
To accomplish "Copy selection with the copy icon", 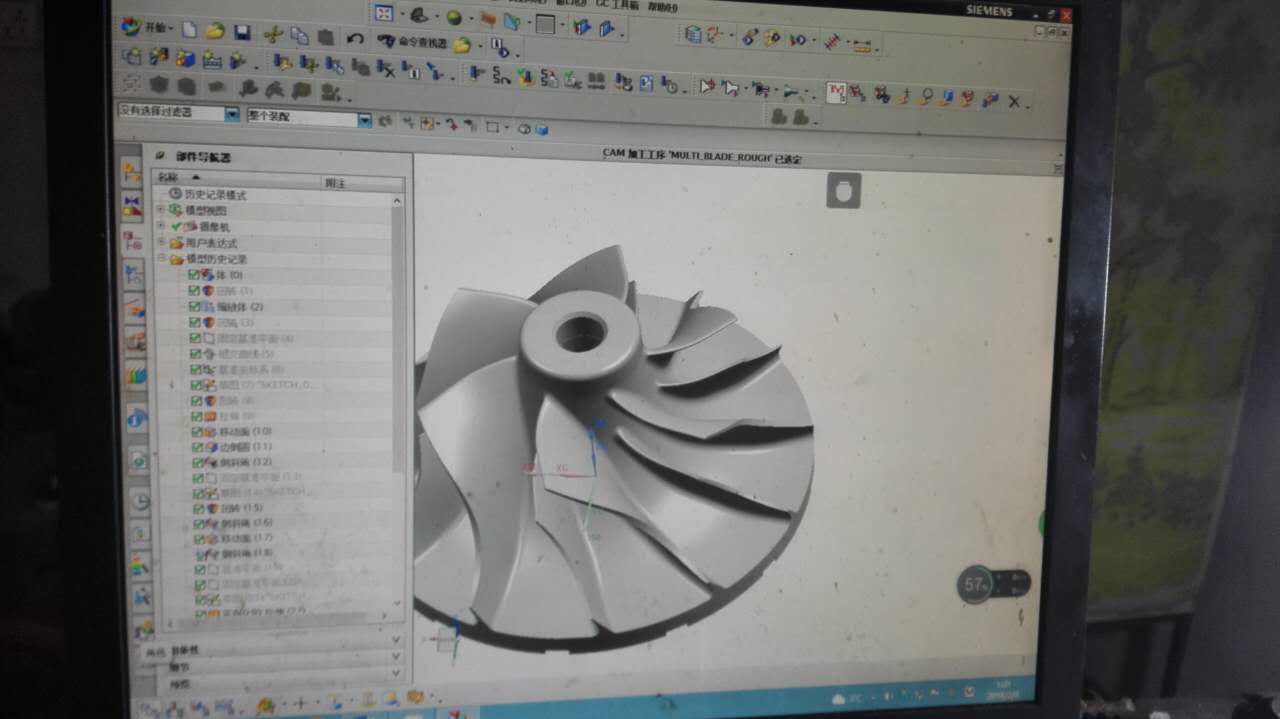I will pos(299,35).
